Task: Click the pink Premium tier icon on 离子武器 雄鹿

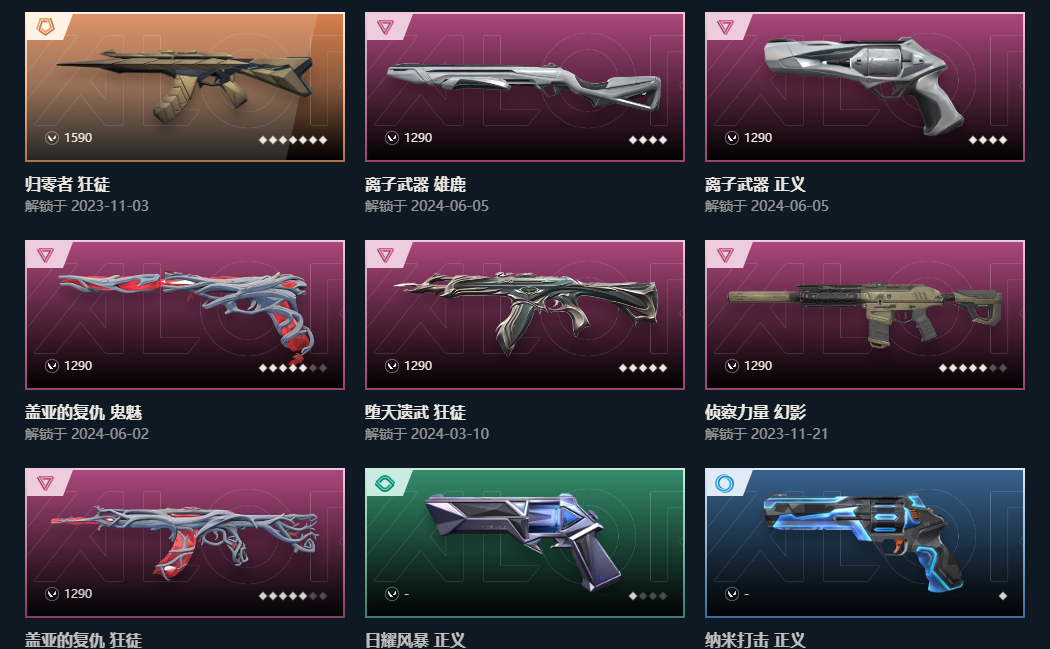Action: [385, 27]
